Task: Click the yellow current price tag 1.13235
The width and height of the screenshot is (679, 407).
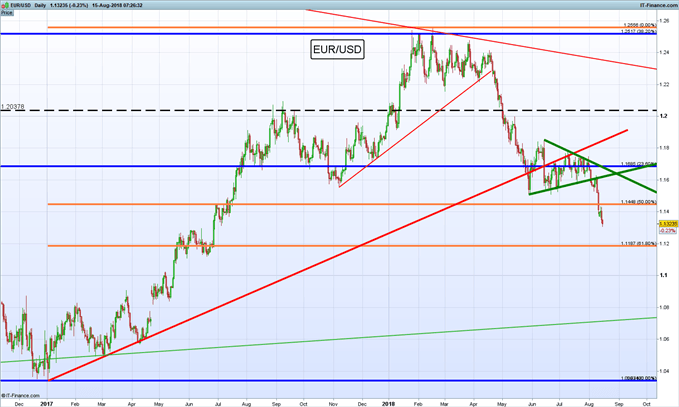Action: click(x=668, y=224)
